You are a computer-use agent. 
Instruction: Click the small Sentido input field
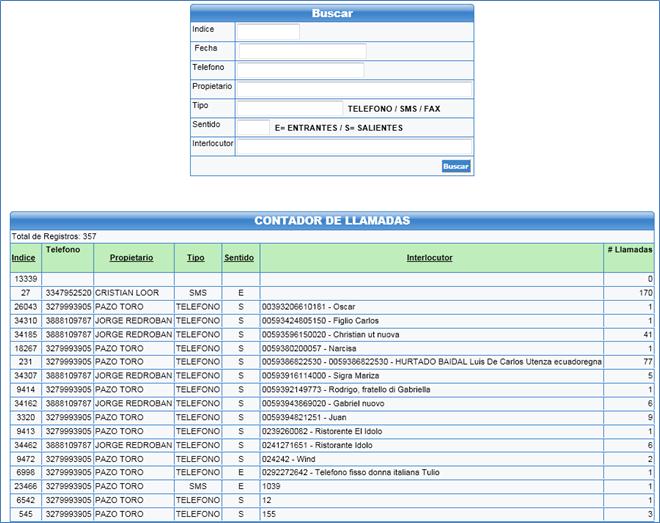253,127
